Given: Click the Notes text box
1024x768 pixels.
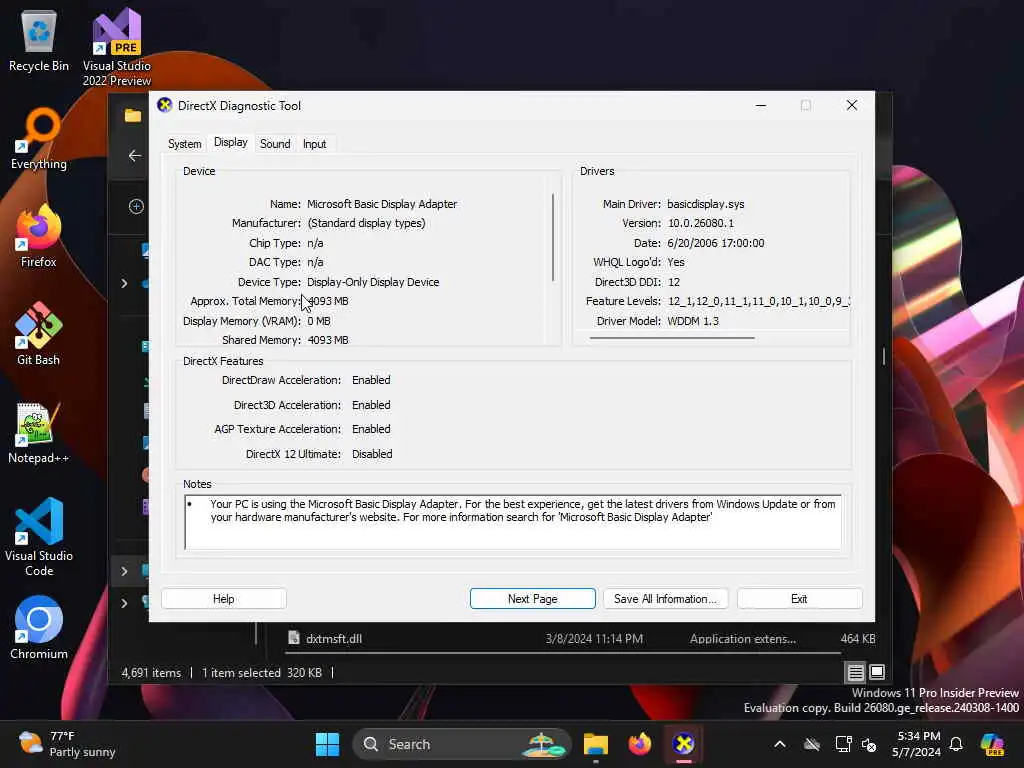Looking at the screenshot, I should (513, 522).
